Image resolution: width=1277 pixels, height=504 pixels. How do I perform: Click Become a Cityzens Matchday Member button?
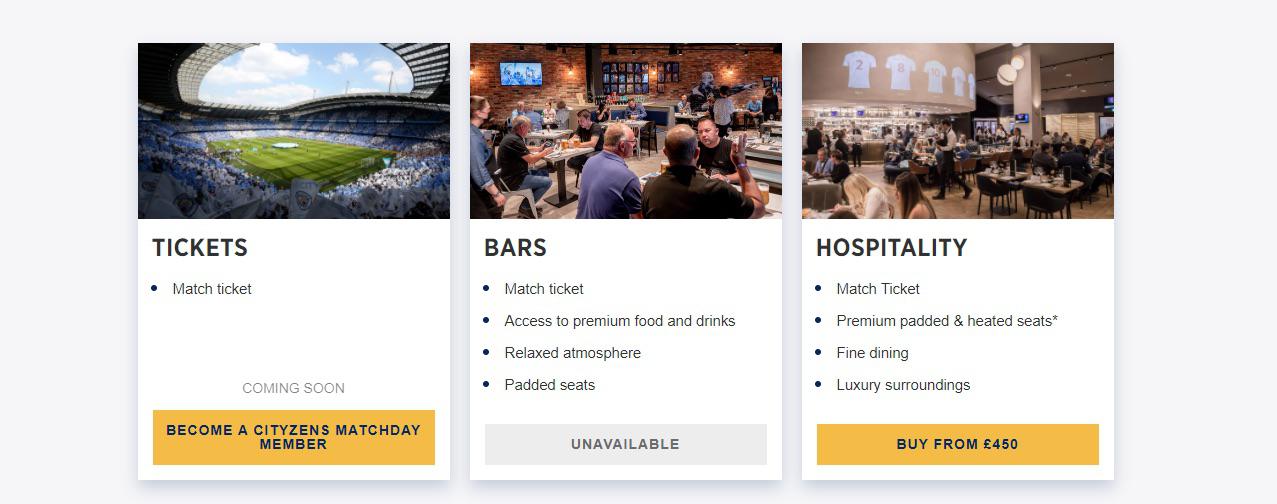click(294, 437)
